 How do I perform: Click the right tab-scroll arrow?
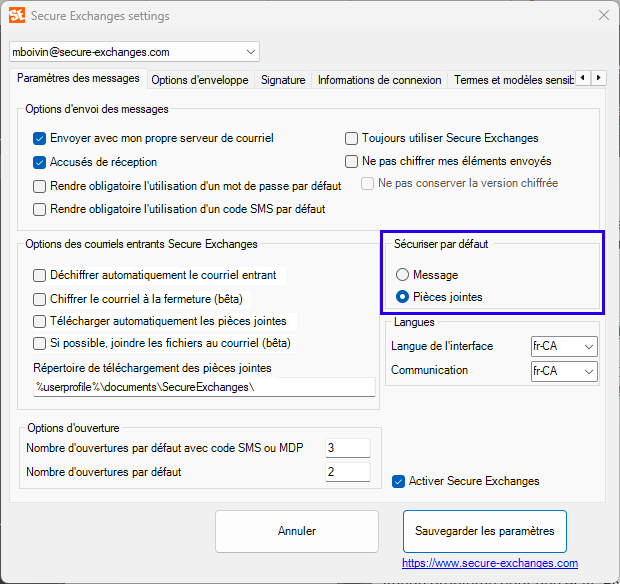point(598,77)
